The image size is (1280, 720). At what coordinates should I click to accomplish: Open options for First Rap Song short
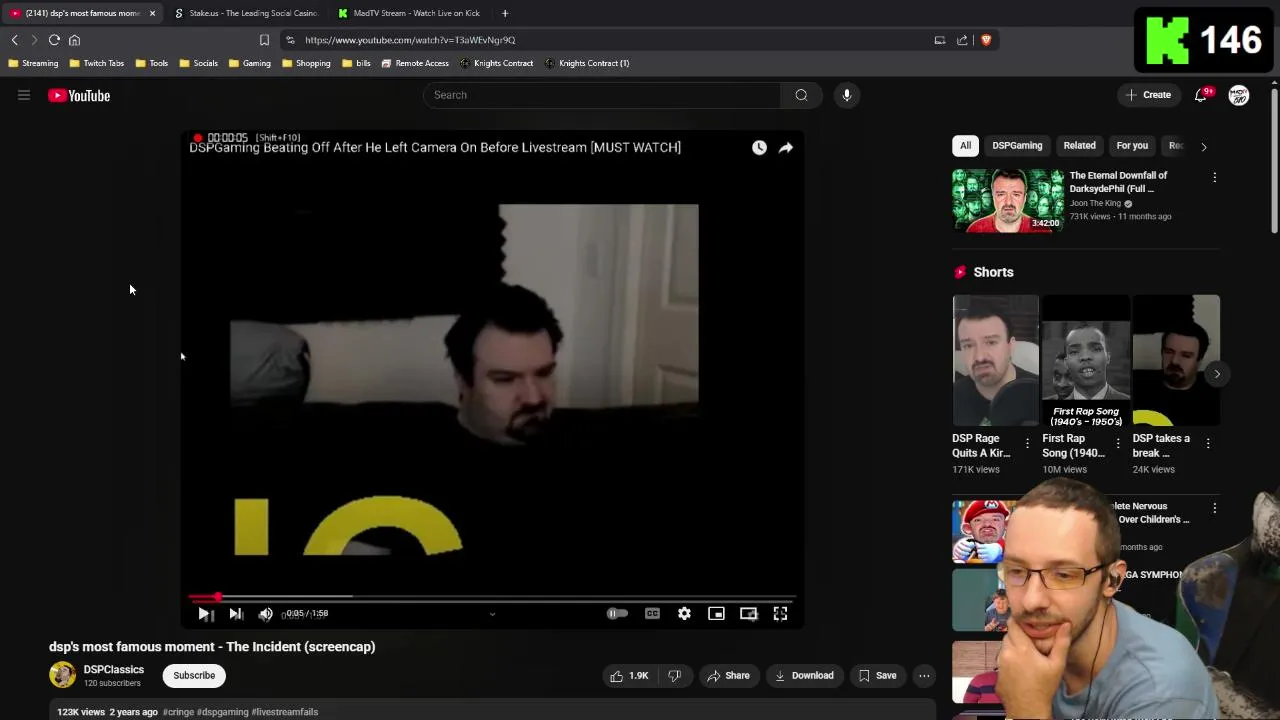(1117, 443)
